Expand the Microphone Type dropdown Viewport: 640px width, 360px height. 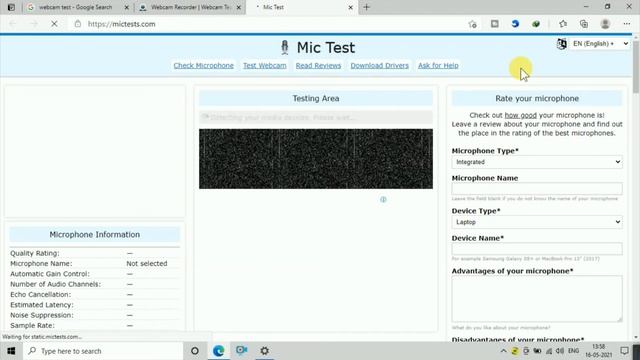(537, 162)
